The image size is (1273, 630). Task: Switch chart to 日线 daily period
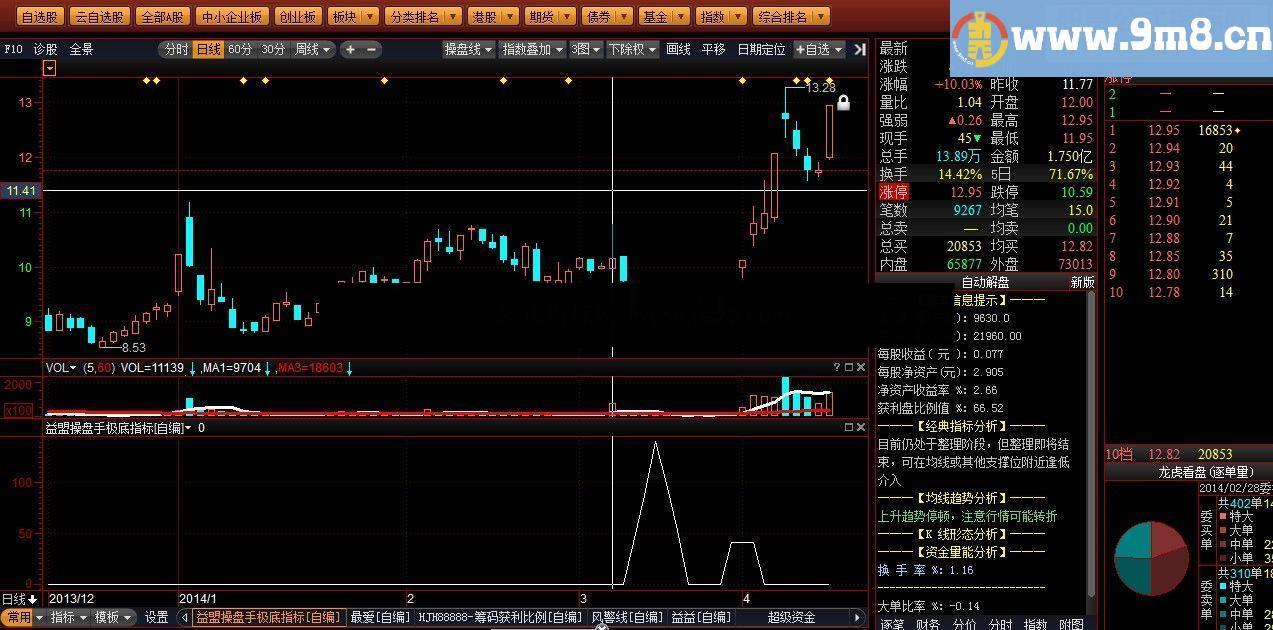(208, 49)
